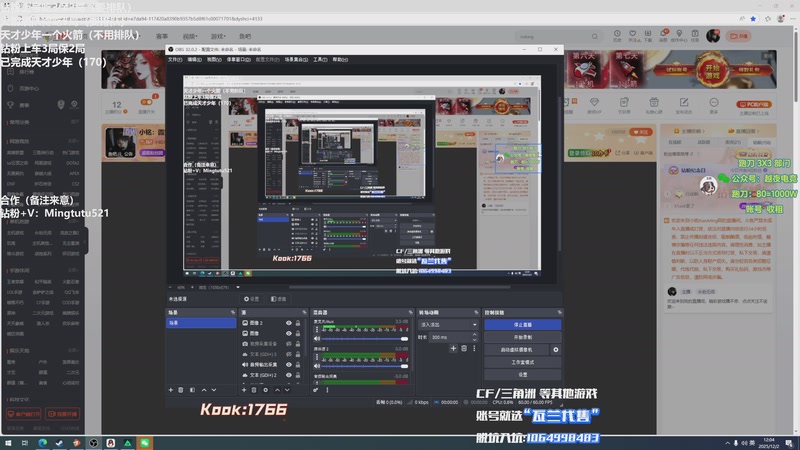800x450 pixels.
Task: Mute the second mixer audio channel
Action: [x=317, y=366]
